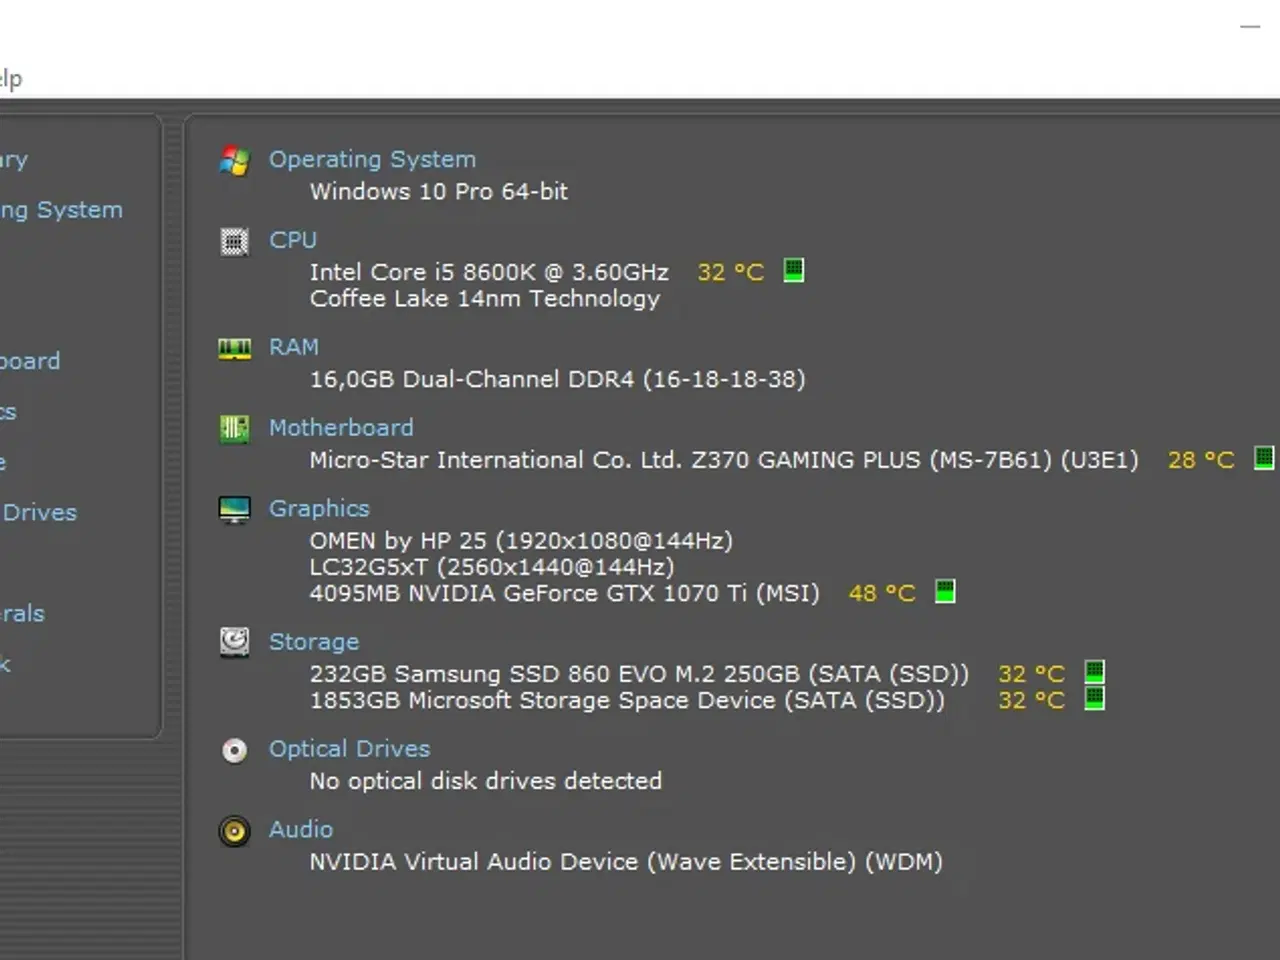Click the Intel Core i5 8600K text
This screenshot has width=1280, height=960.
click(489, 272)
